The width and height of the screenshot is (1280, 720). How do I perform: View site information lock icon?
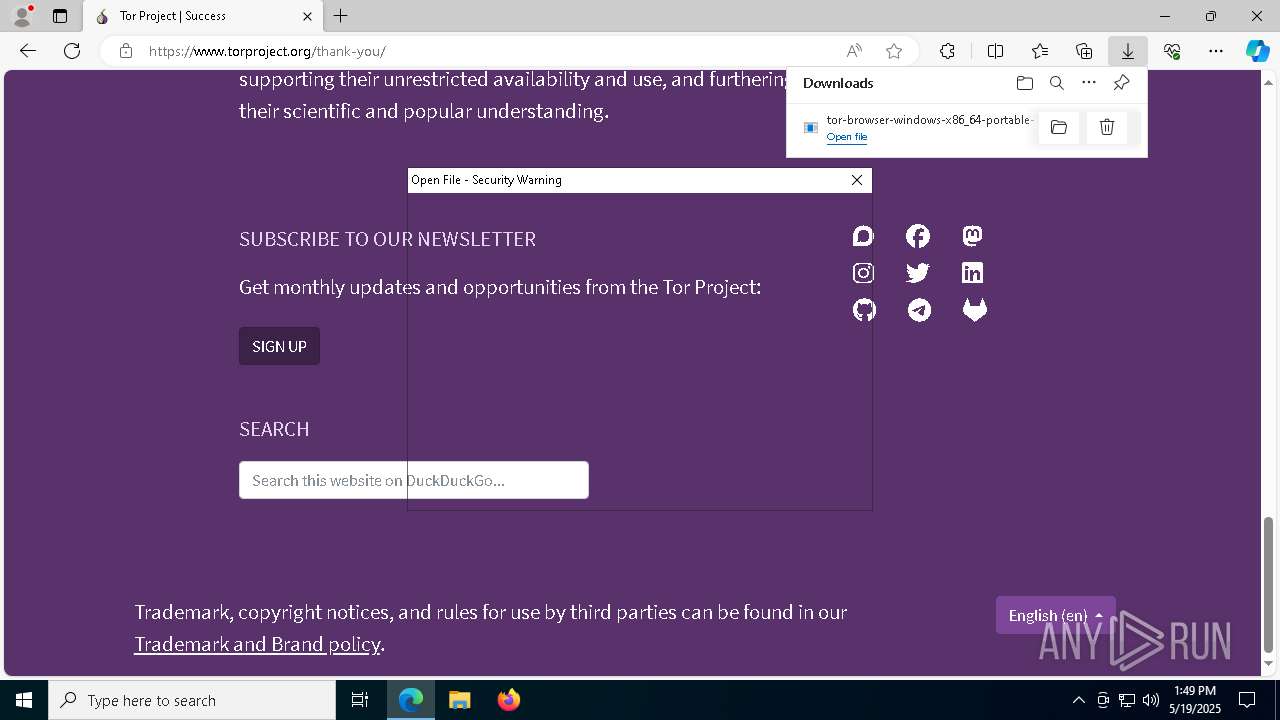point(126,51)
